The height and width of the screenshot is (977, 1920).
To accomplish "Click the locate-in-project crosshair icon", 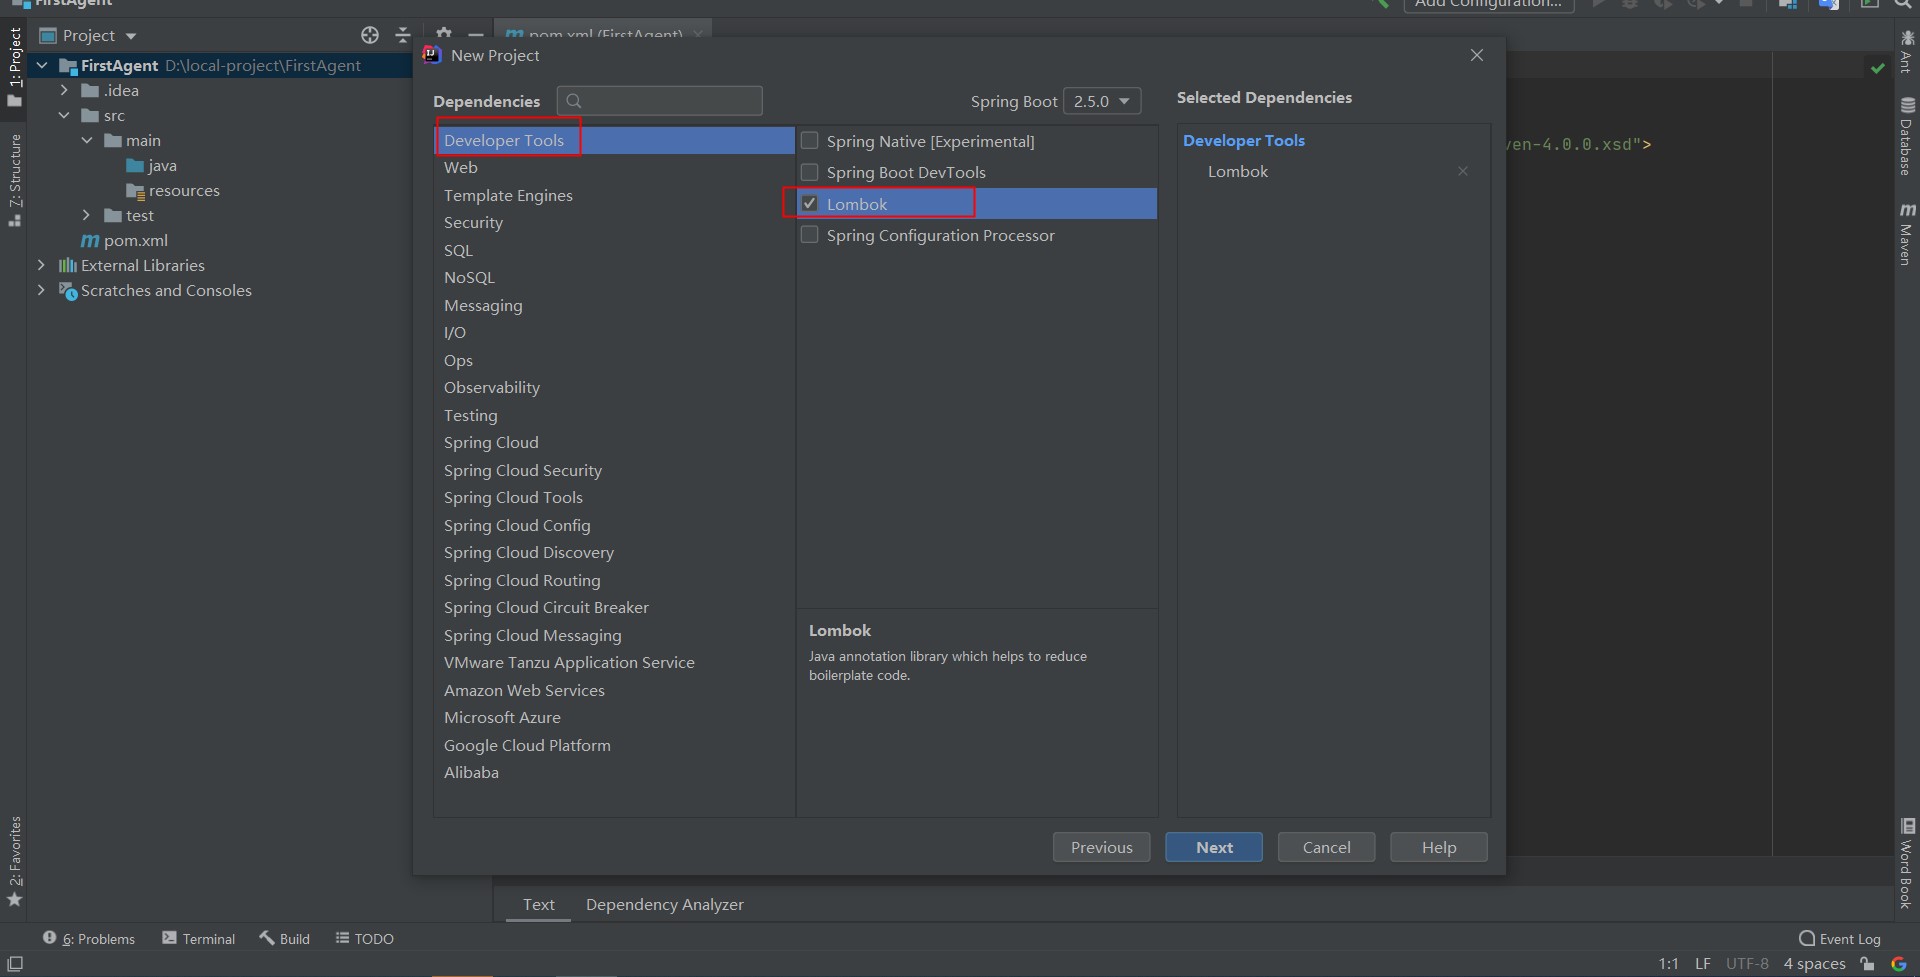I will point(370,35).
